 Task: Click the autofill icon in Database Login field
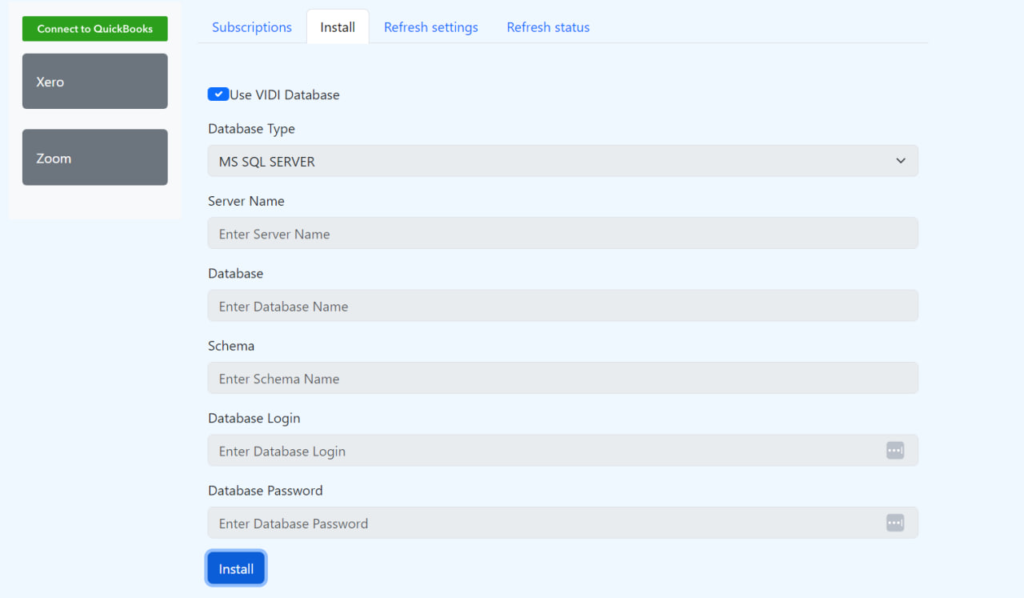pyautogui.click(x=895, y=451)
